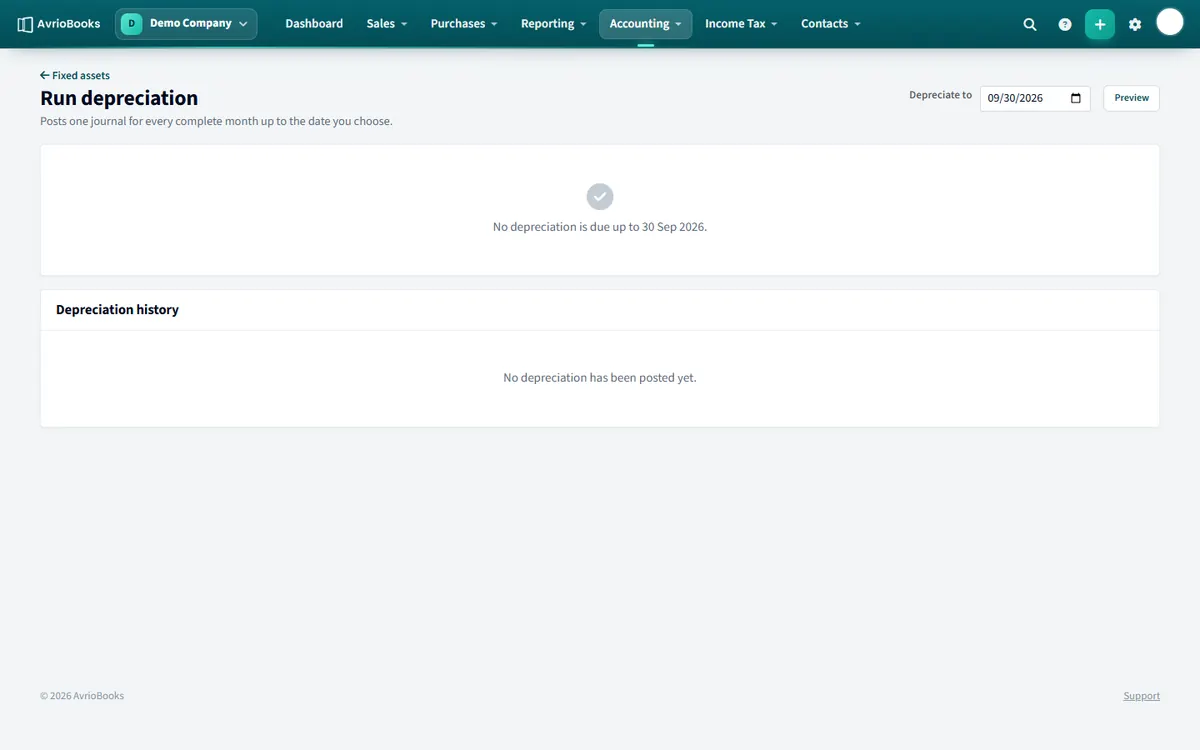Screen dimensions: 1200x750
Task: Click "No depreciation is due up to 30 Sep 2026." message
Action: point(600,227)
